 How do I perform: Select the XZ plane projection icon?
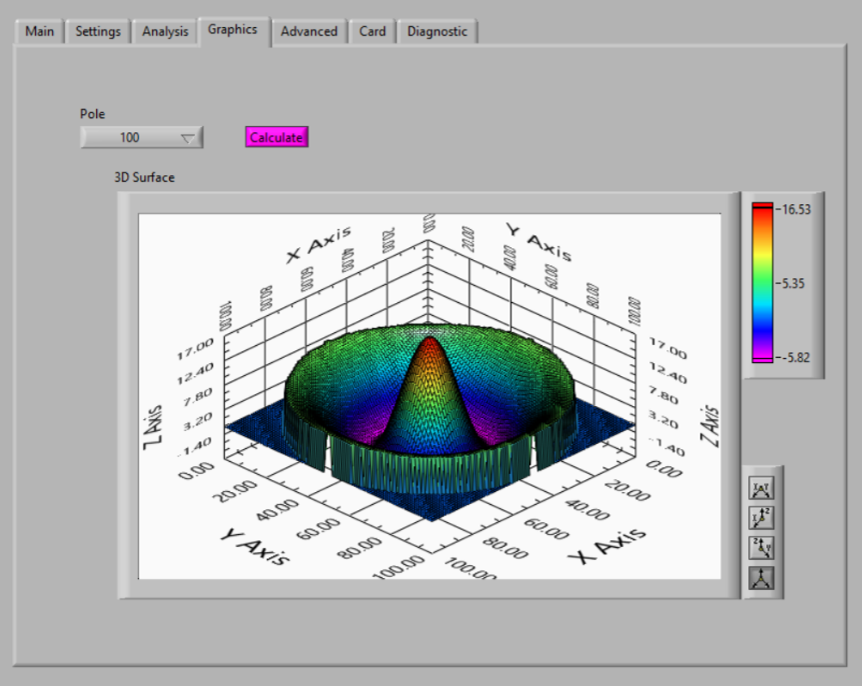pyautogui.click(x=759, y=517)
